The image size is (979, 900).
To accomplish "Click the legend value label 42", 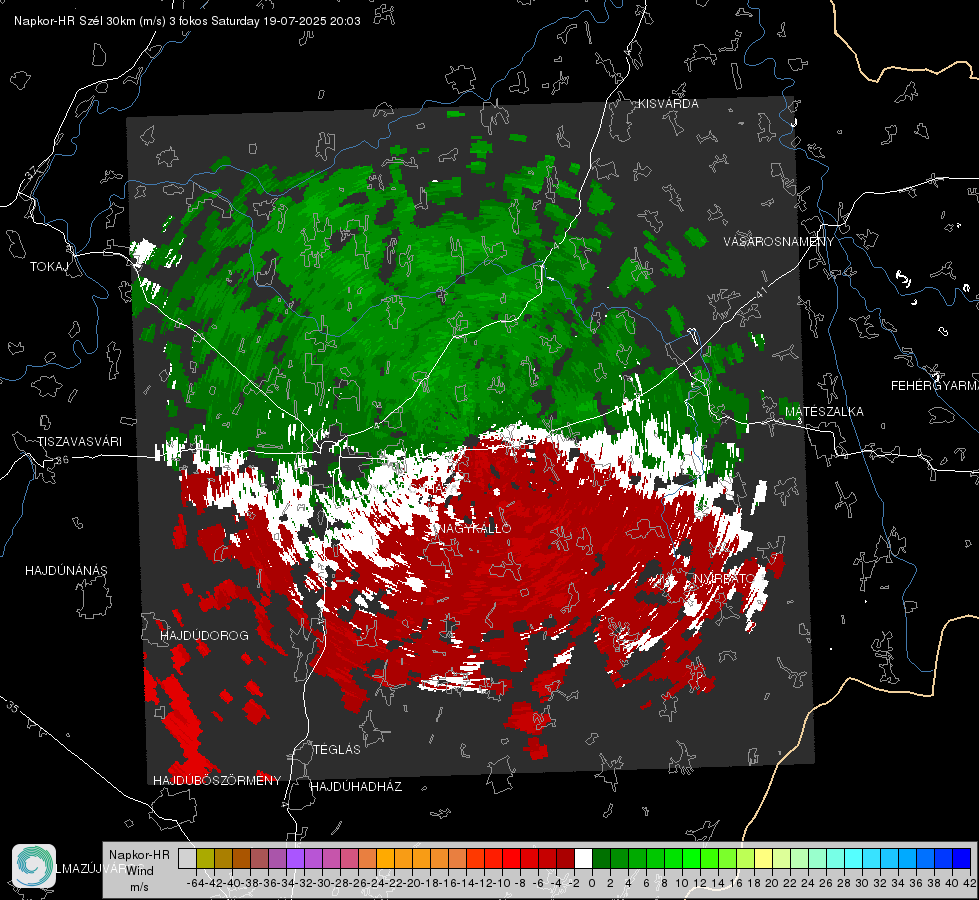I will click(969, 883).
